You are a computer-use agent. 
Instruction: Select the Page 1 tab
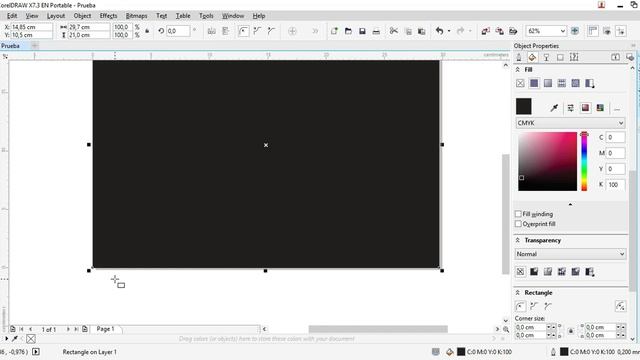[105, 329]
